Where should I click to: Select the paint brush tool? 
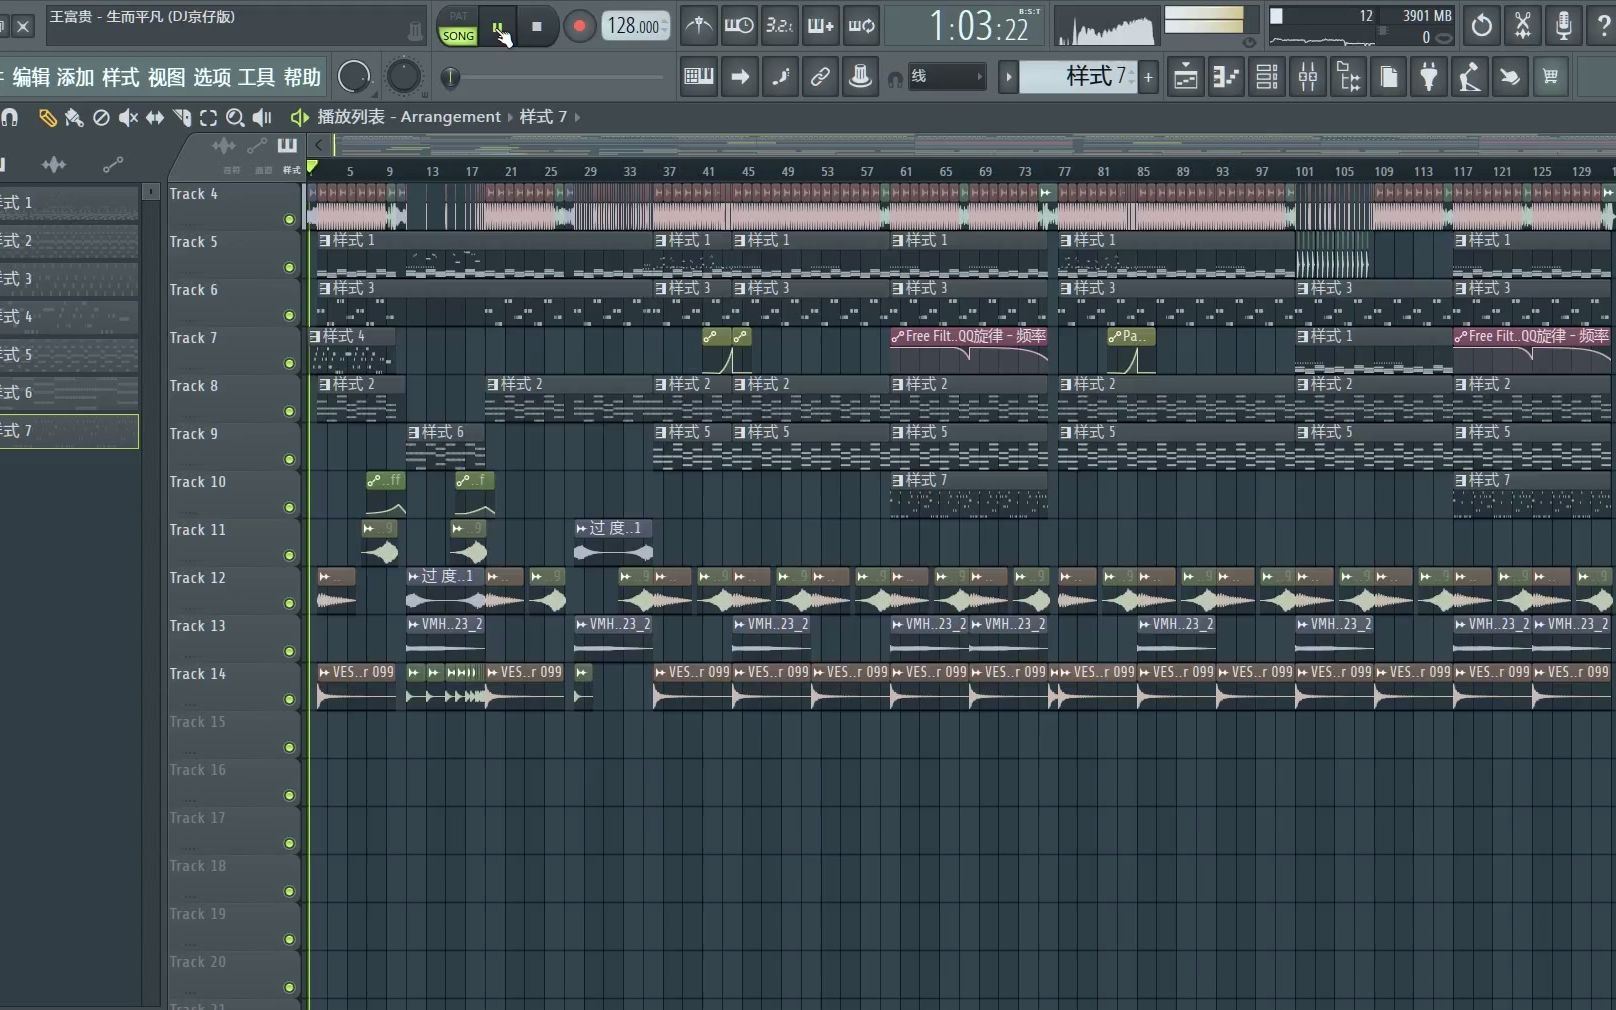[74, 118]
